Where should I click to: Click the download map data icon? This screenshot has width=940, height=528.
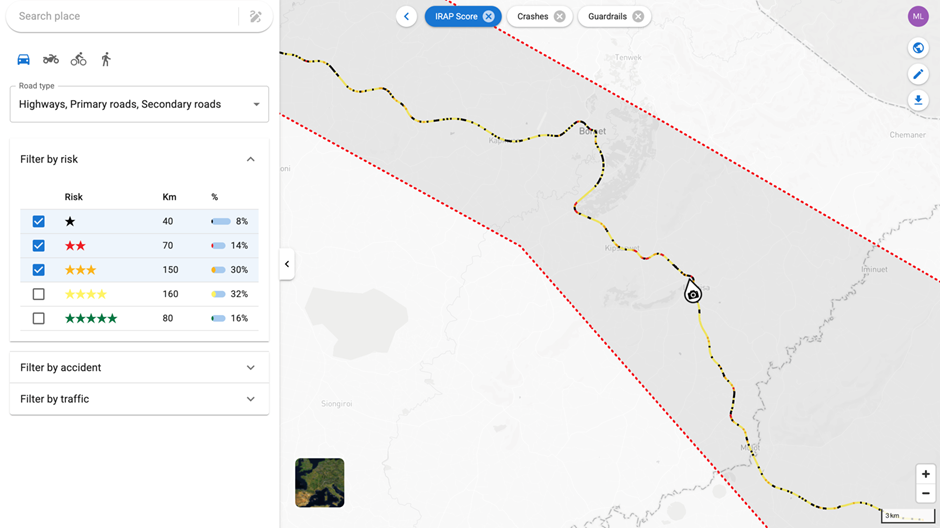coord(918,100)
